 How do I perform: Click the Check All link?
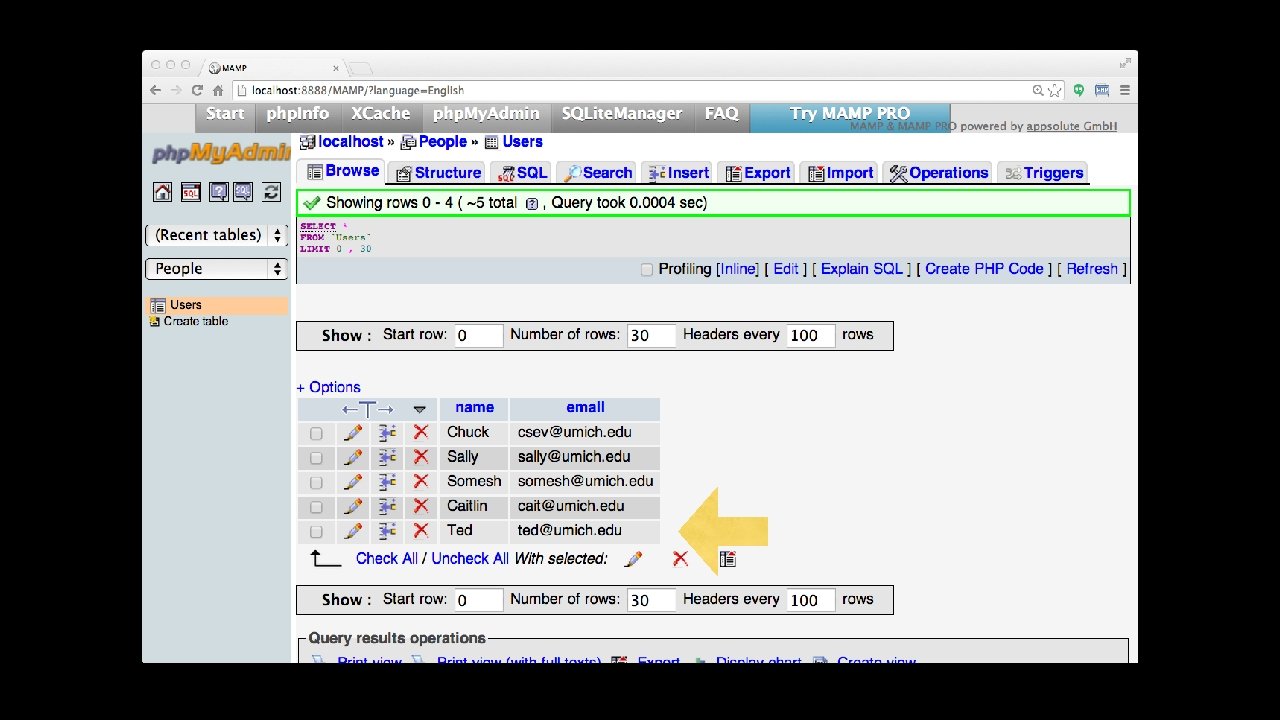[387, 558]
